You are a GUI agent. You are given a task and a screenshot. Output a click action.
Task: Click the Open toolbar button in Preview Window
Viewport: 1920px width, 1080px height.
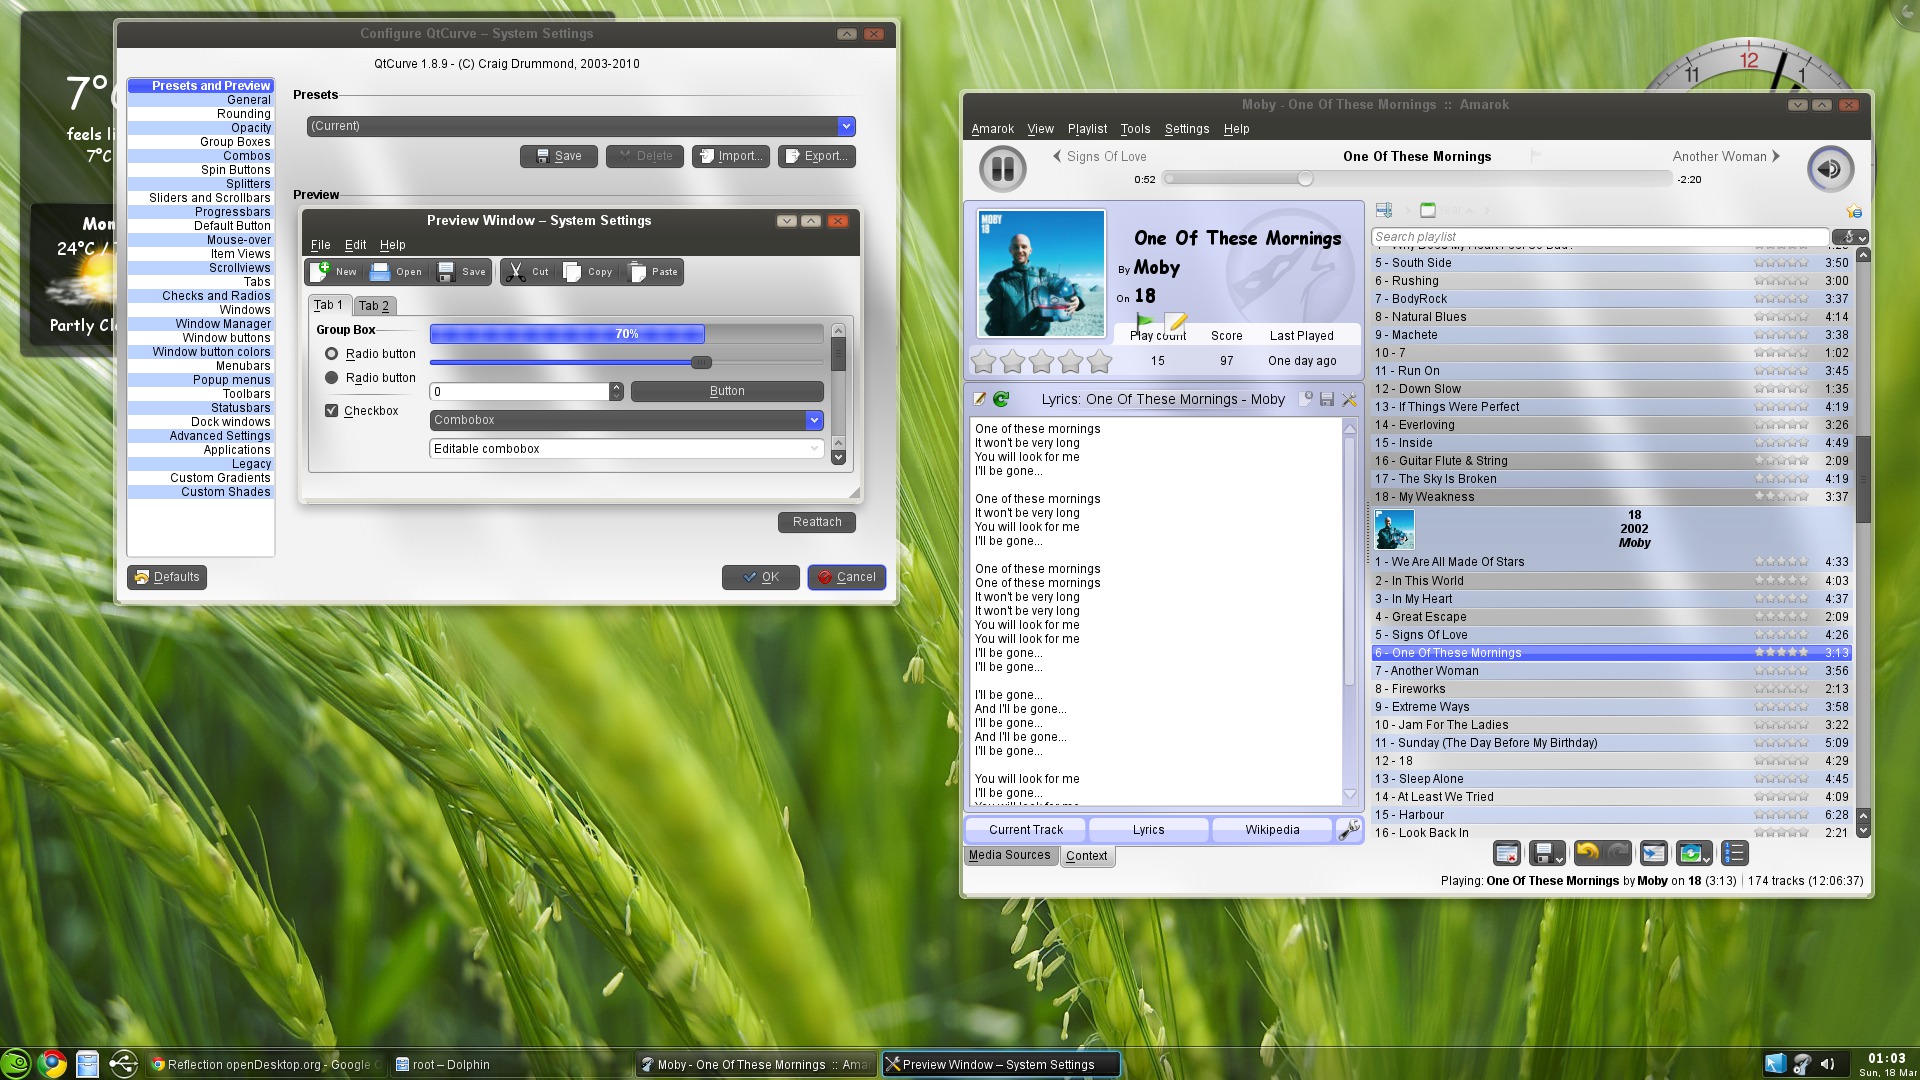click(396, 272)
